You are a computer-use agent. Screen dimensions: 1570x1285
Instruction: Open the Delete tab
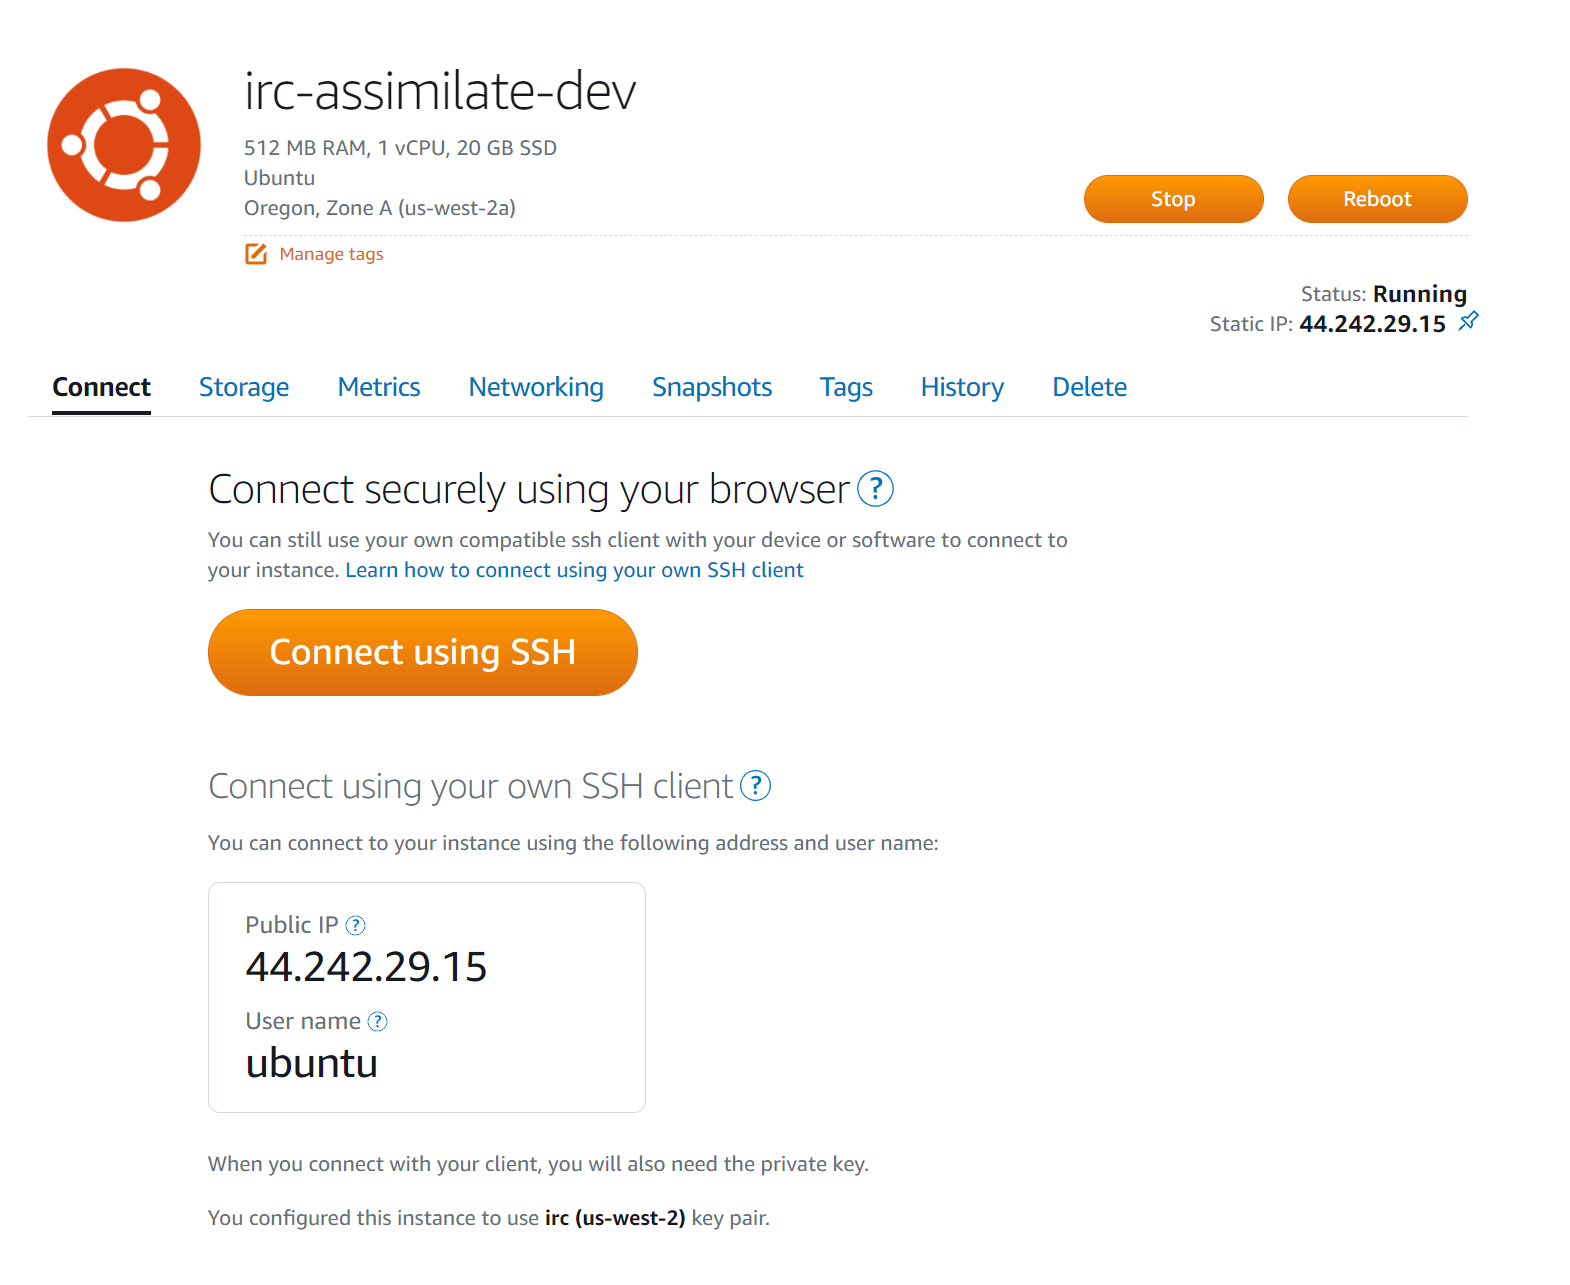coord(1089,387)
